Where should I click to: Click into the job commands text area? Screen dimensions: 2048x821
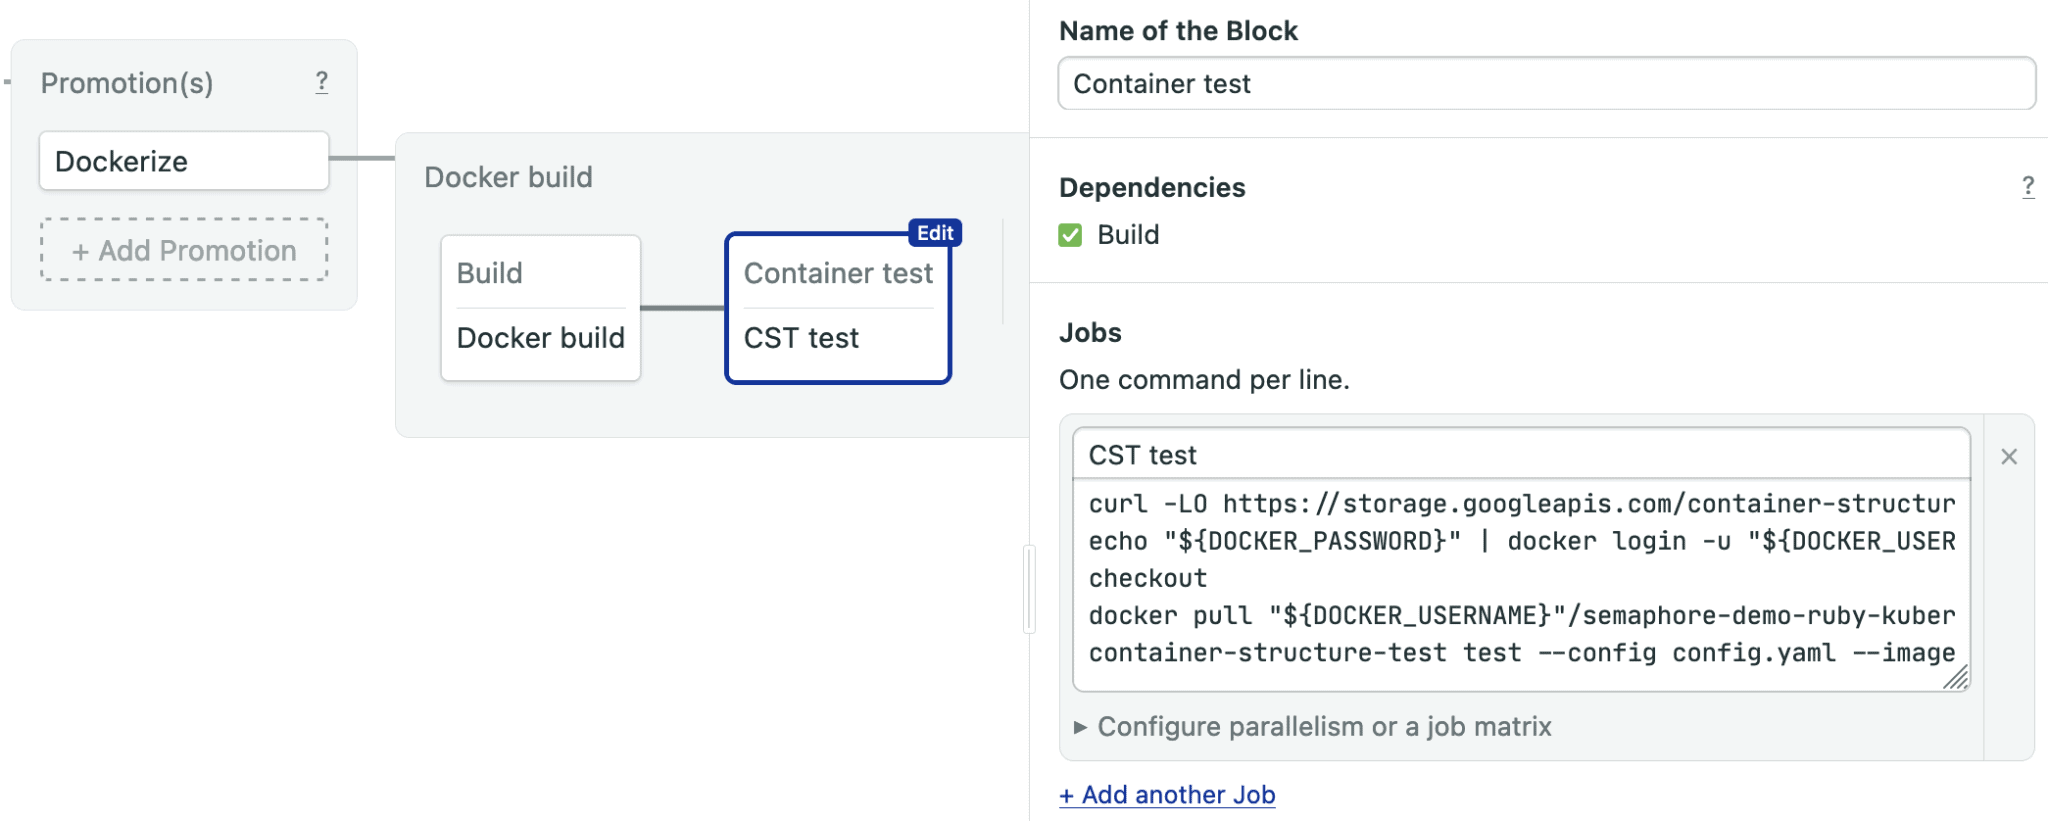(x=1521, y=585)
